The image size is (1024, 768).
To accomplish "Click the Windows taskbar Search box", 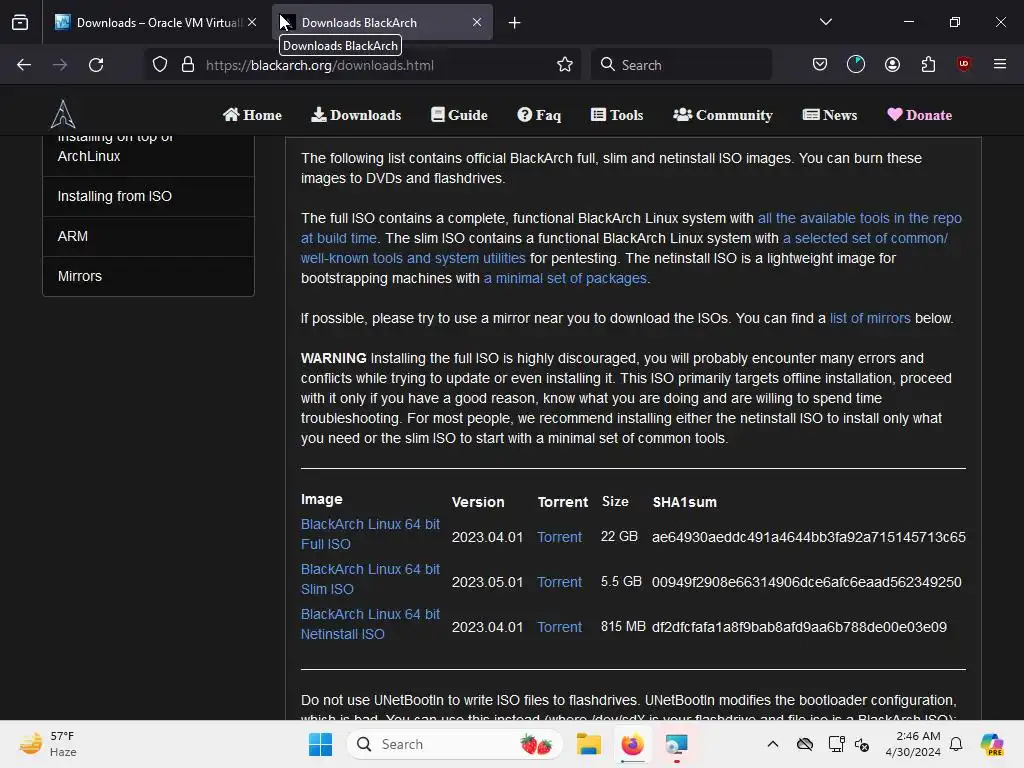I will [455, 744].
